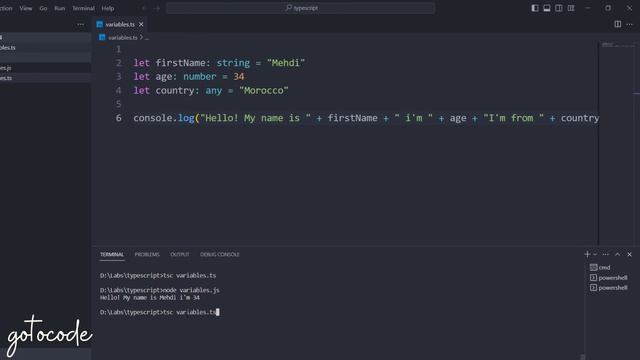Screen dimensions: 640x360
Task: Open the View menu
Action: [x=26, y=8]
